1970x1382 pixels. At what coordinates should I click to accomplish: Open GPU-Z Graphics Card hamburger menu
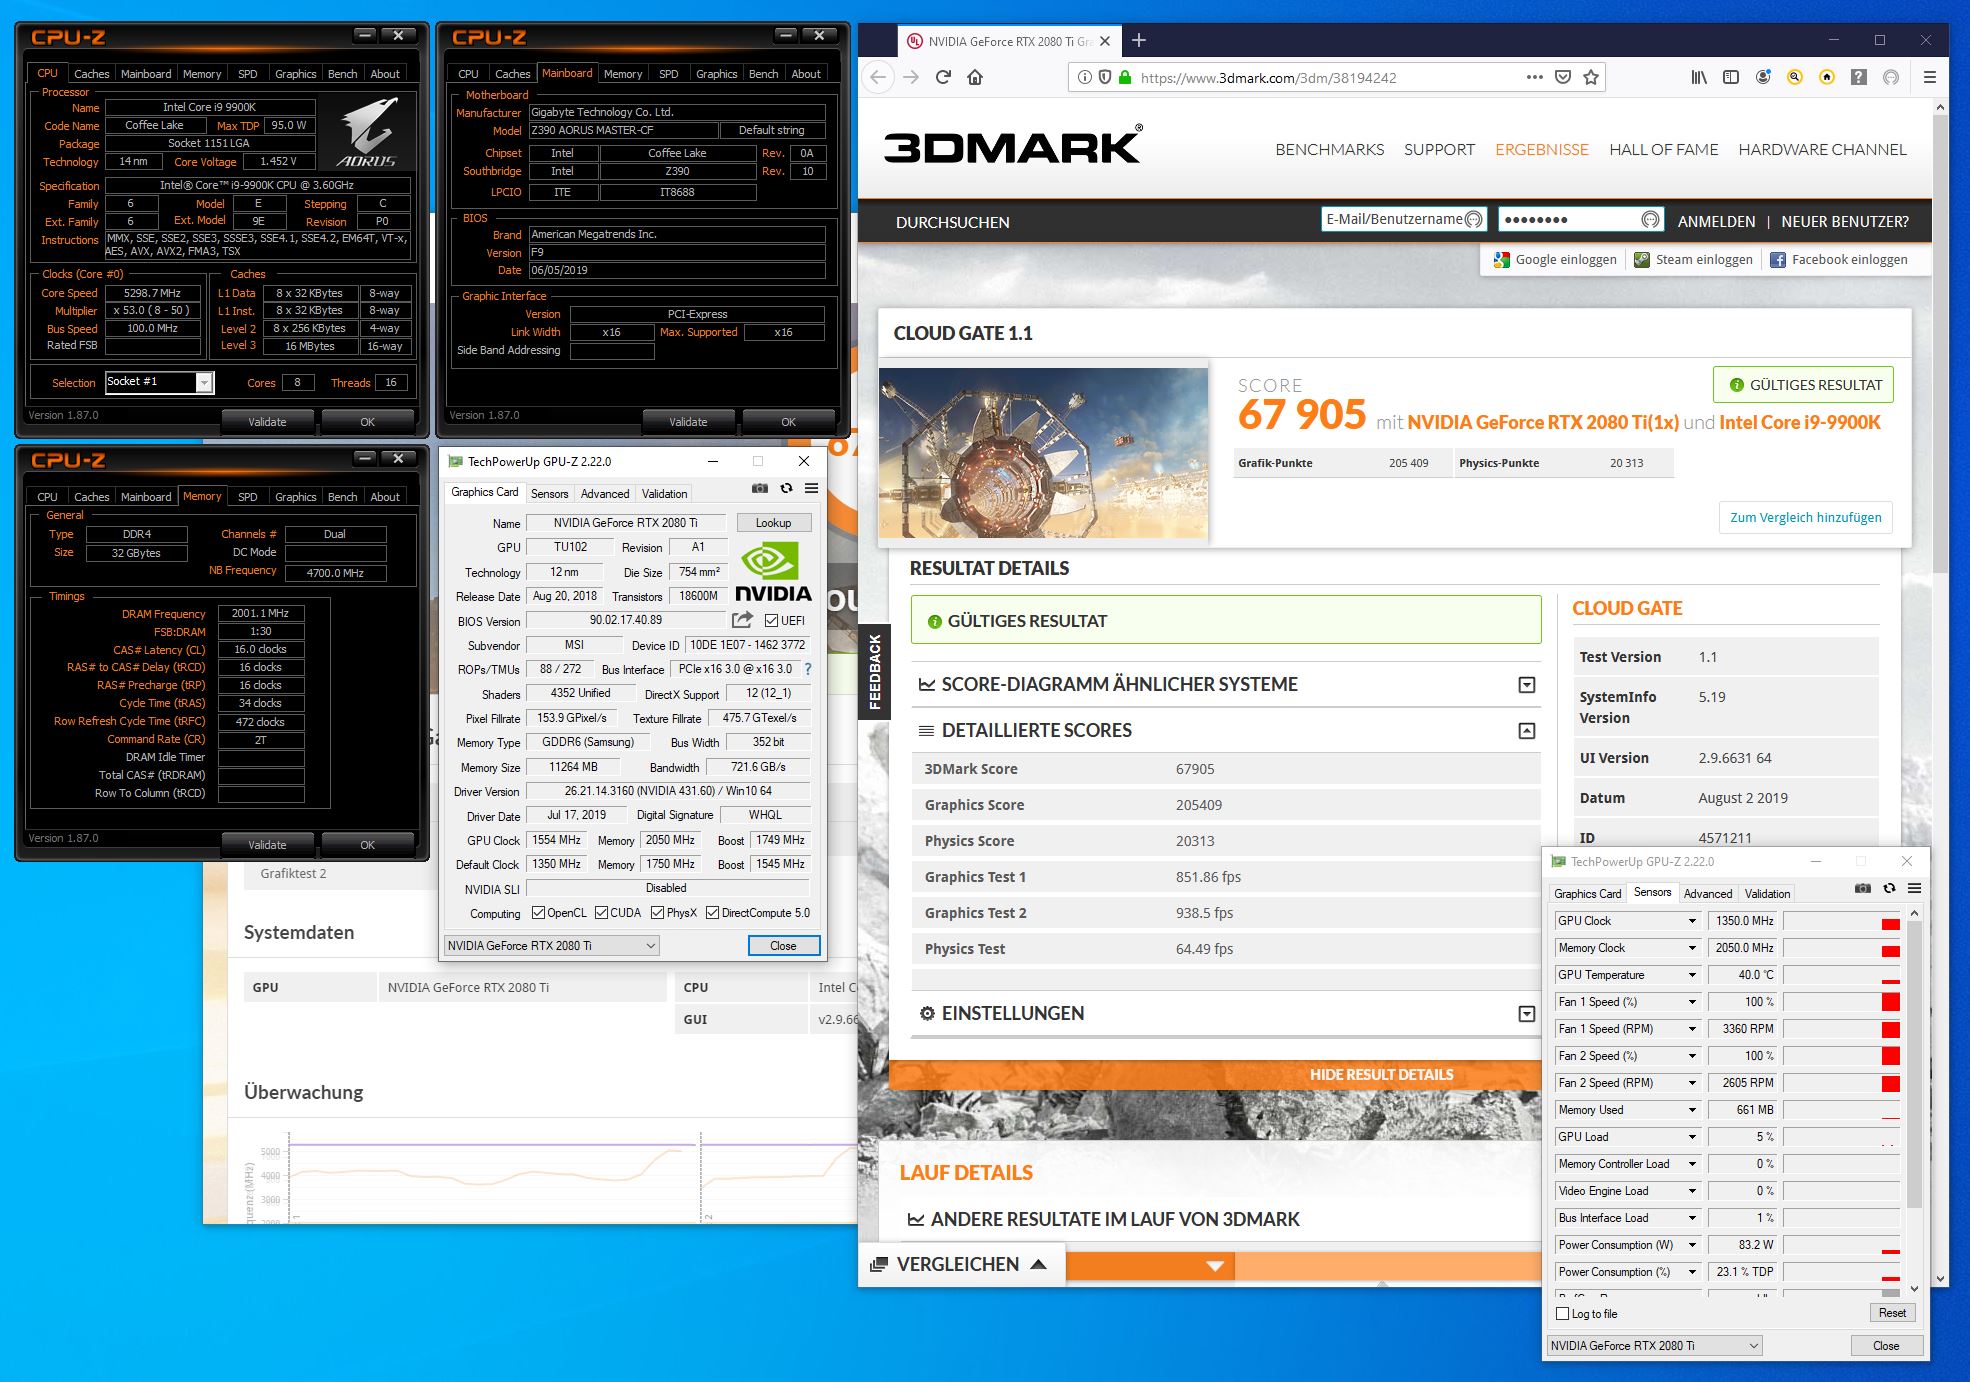click(811, 488)
